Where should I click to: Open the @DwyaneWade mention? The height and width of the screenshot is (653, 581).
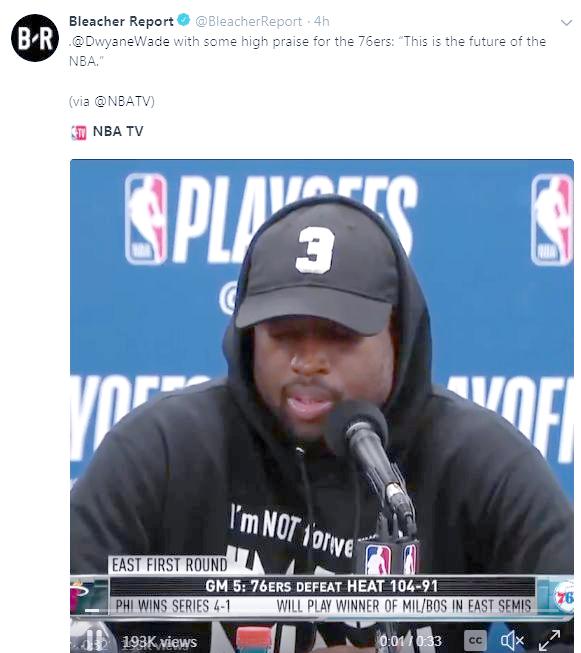pos(120,41)
